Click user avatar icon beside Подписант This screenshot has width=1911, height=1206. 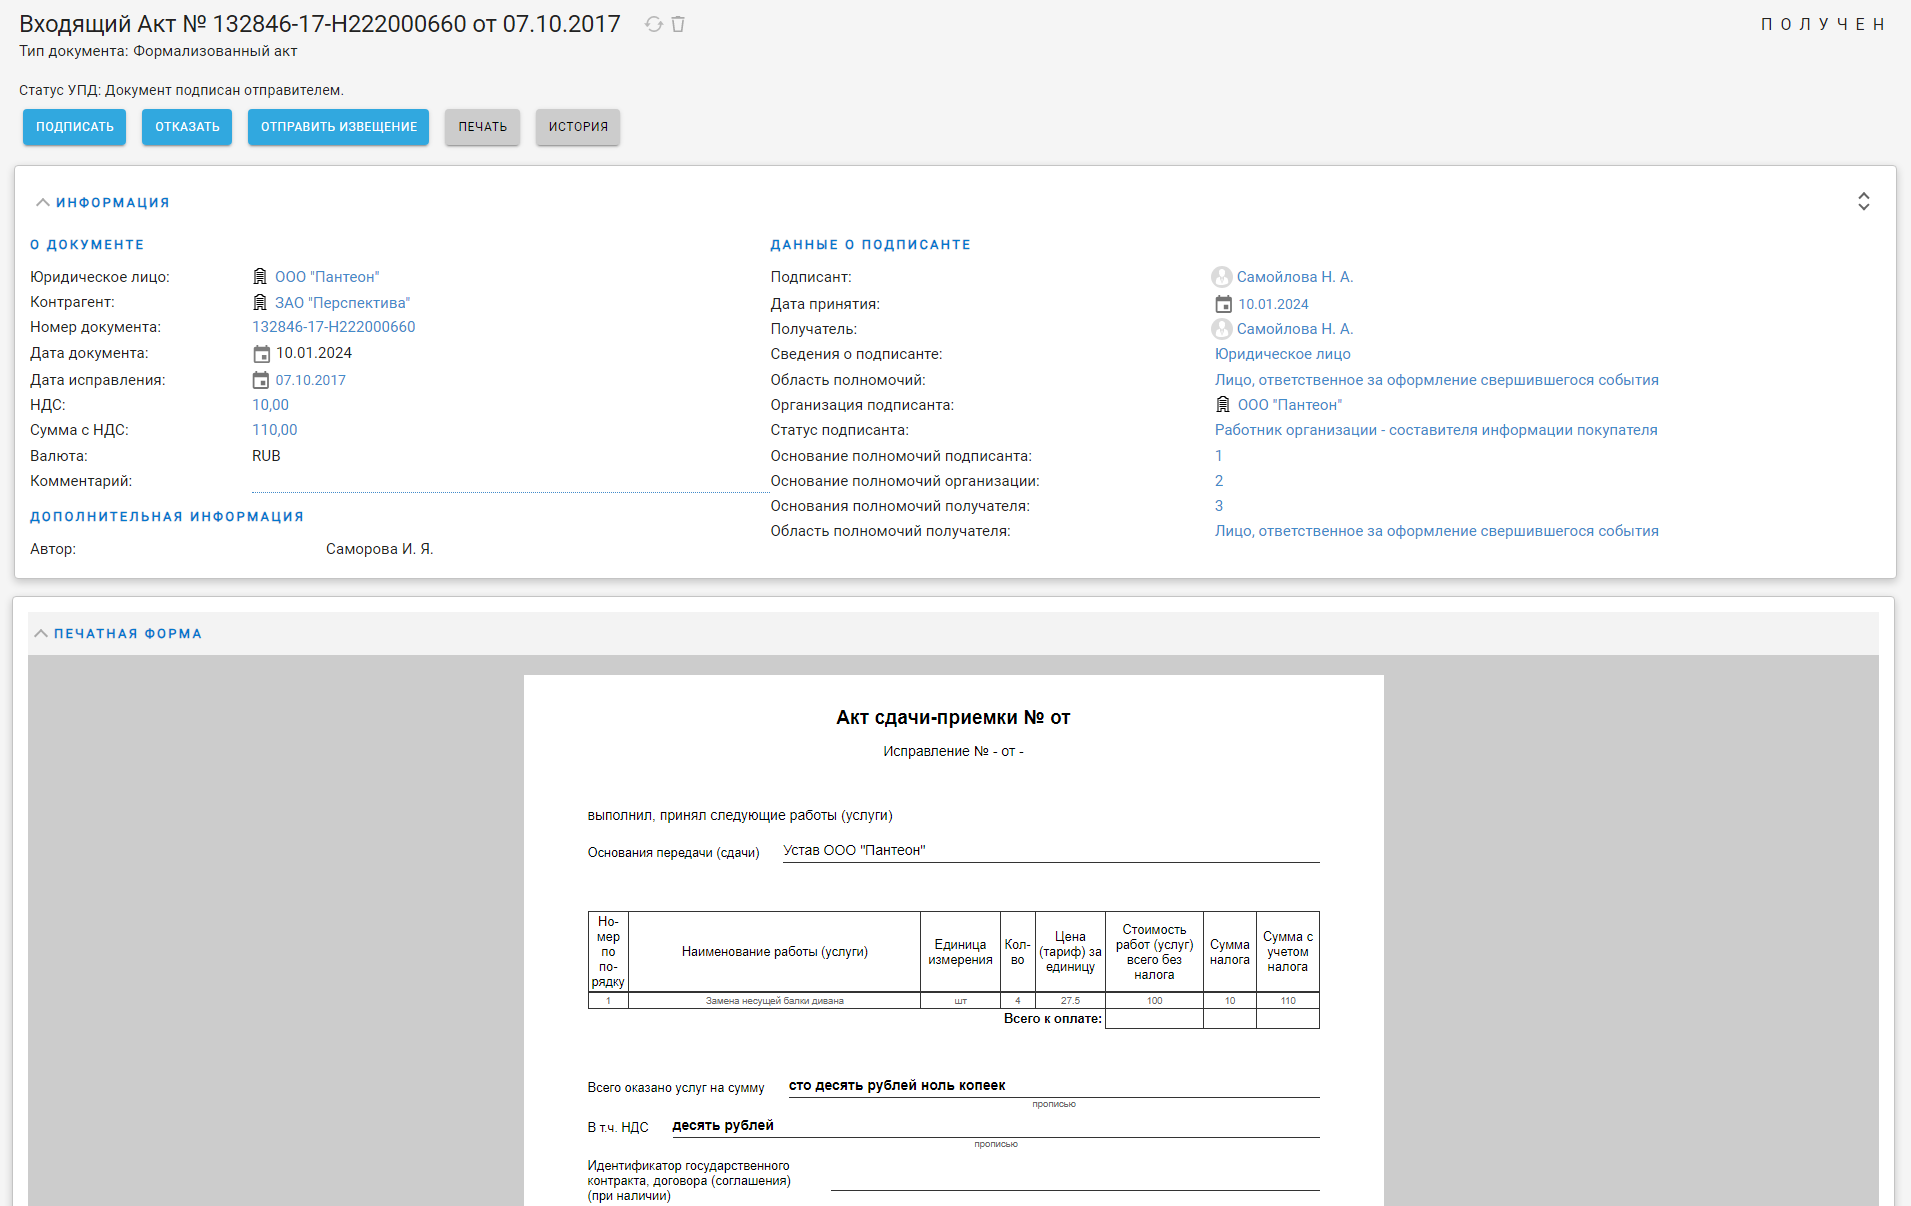tap(1222, 277)
